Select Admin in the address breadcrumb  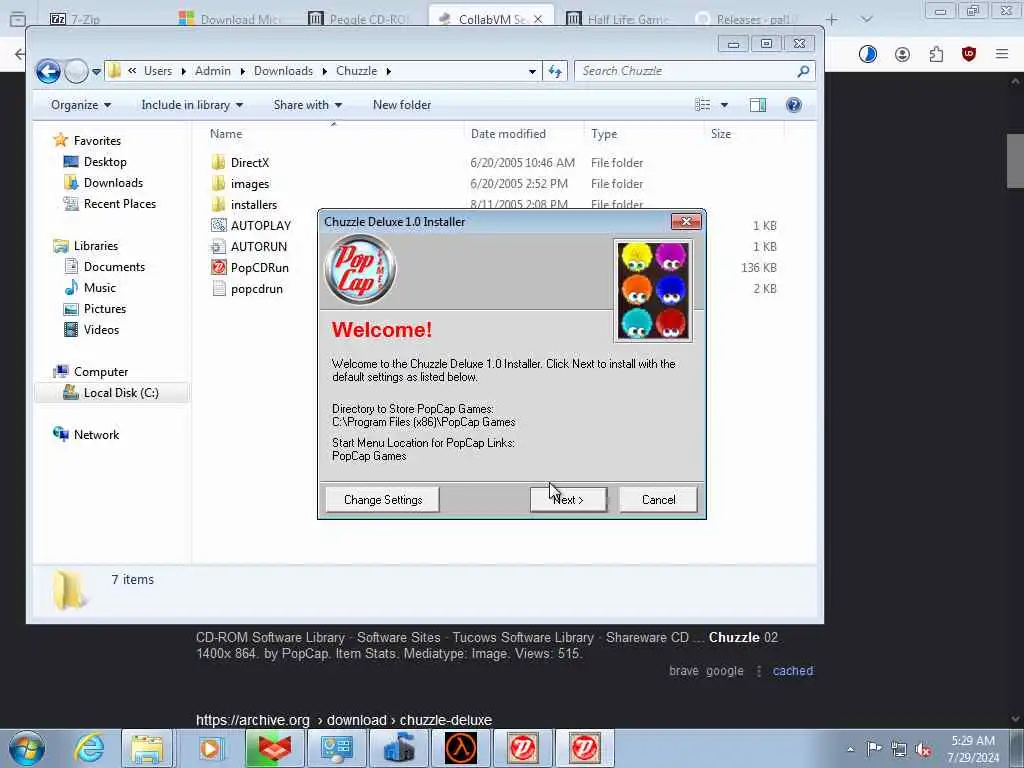point(213,71)
